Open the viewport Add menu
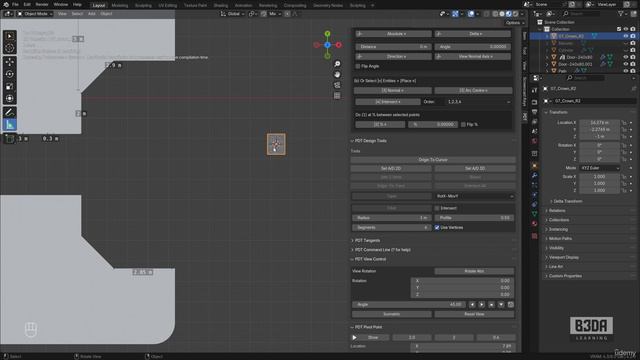 [x=91, y=14]
